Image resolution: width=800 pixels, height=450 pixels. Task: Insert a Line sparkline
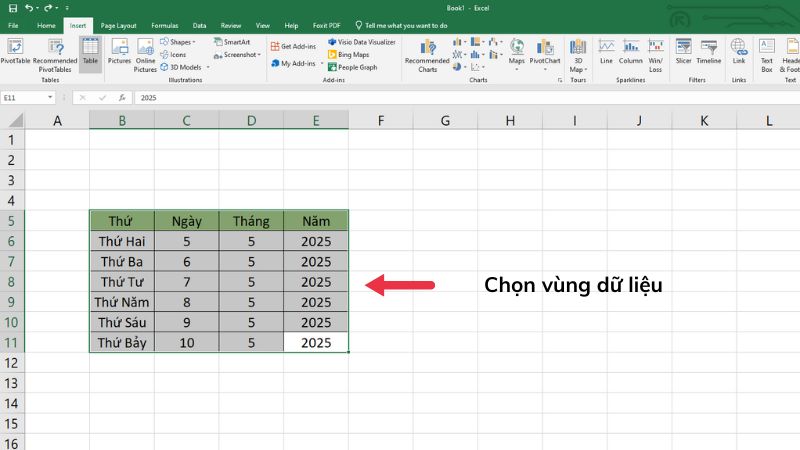coord(606,51)
